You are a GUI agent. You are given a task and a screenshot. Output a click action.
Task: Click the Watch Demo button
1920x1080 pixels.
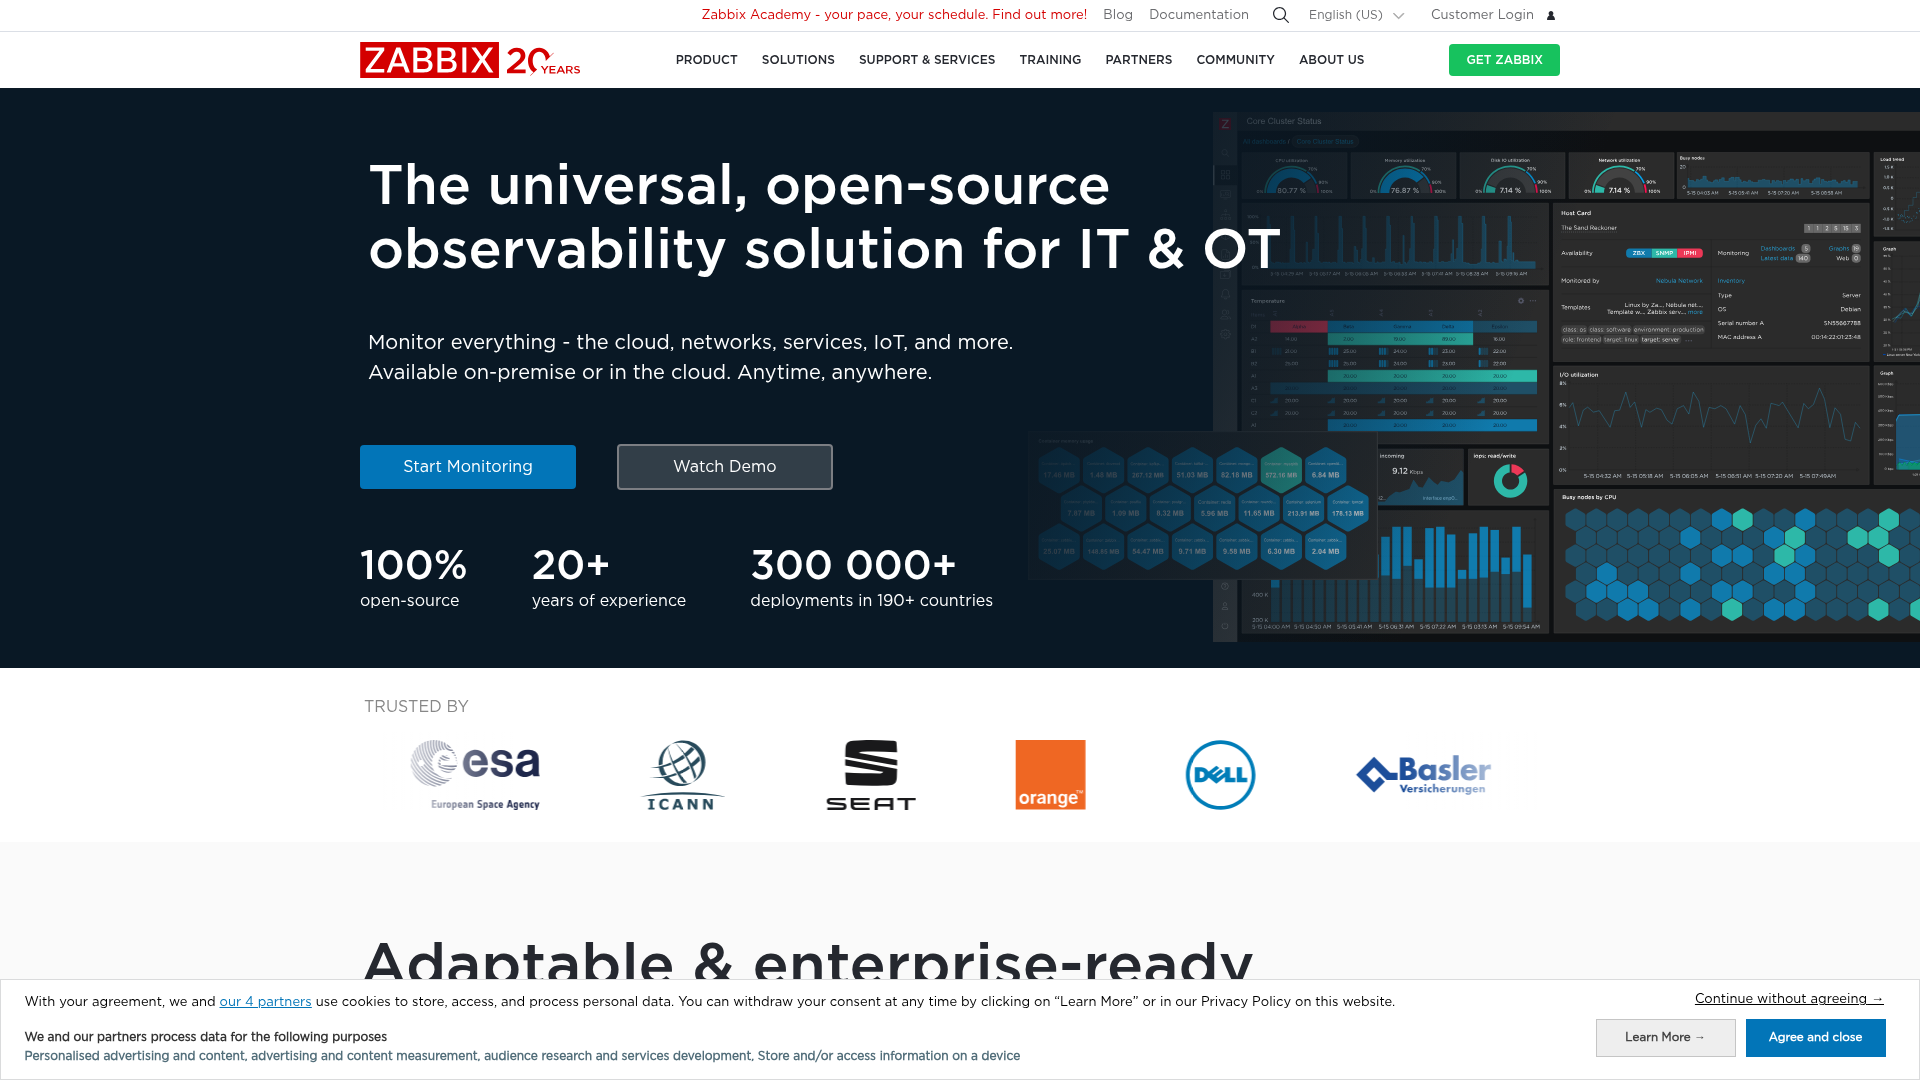point(724,466)
